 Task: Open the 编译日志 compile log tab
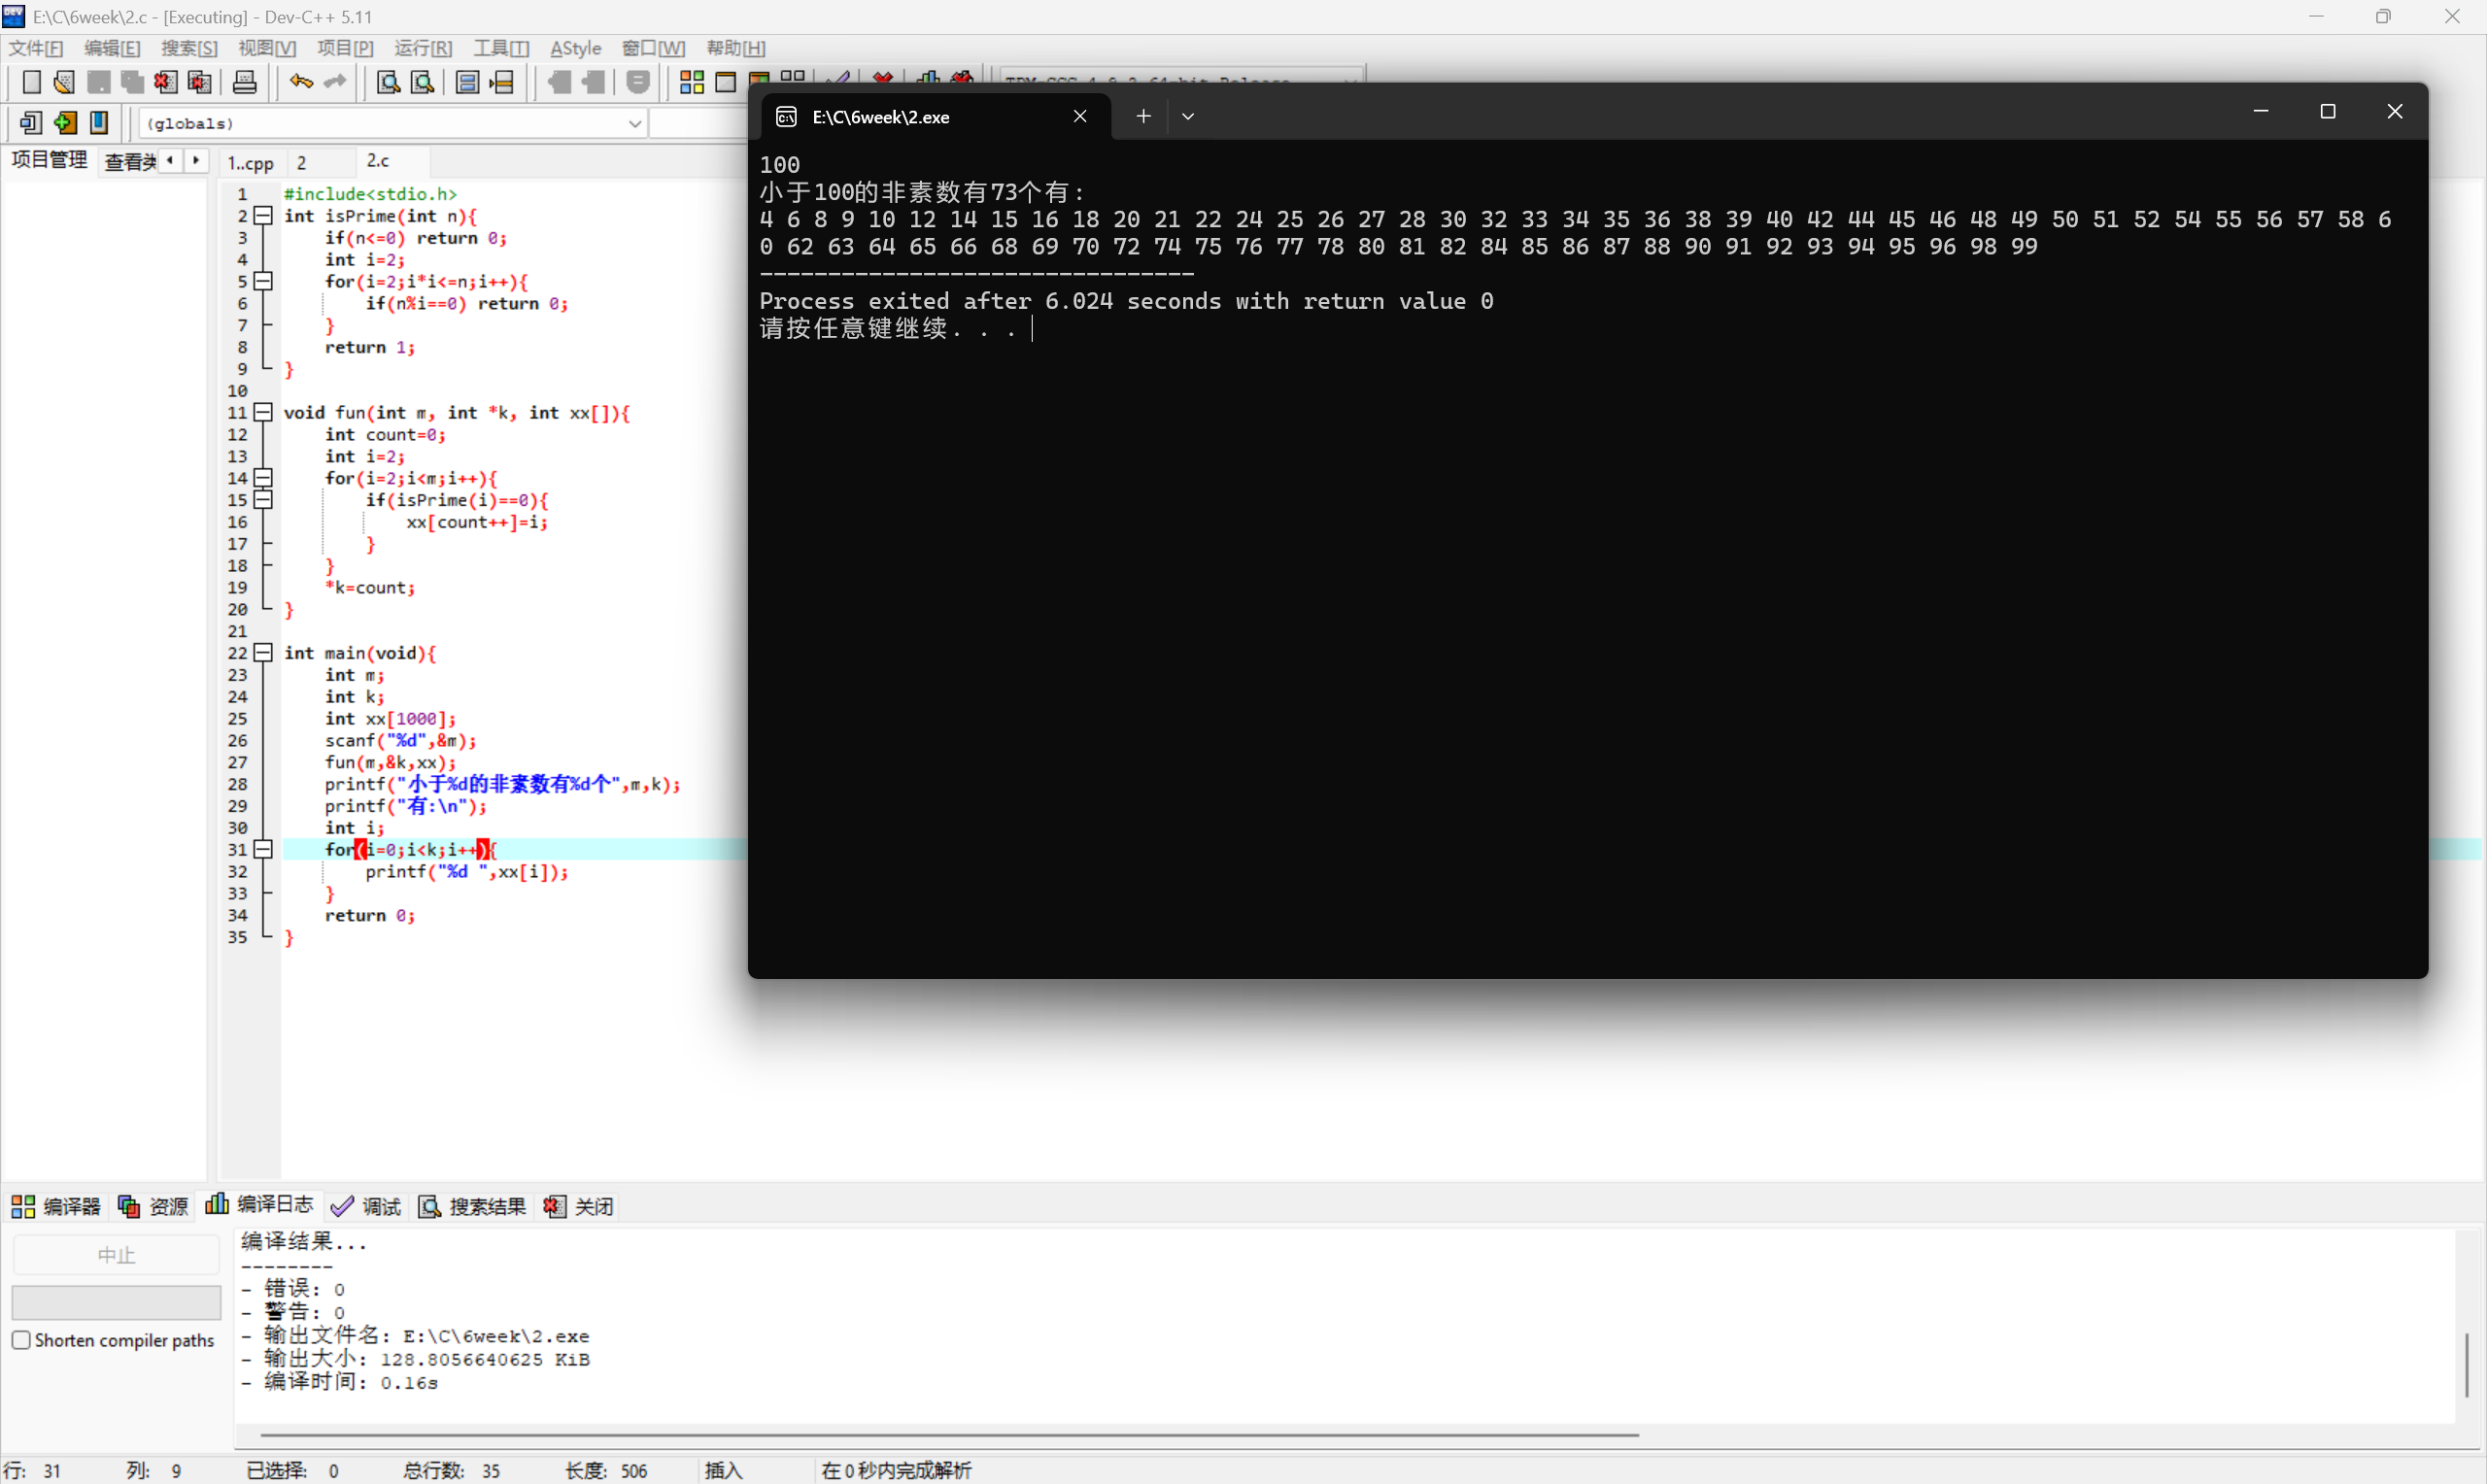260,1205
